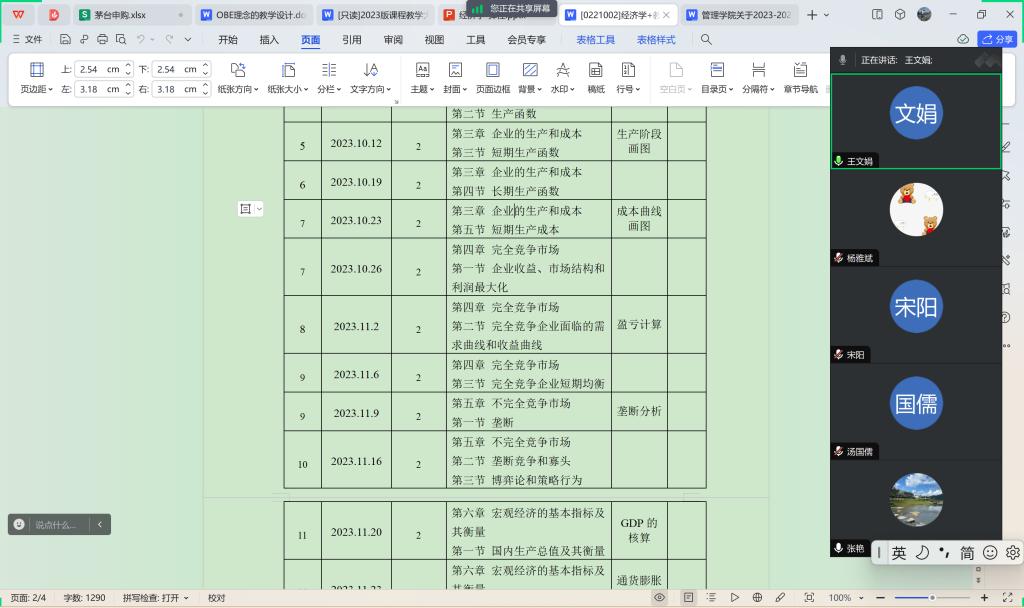Toggle IME English/Chinese mode 英
The height and width of the screenshot is (608, 1024).
pyautogui.click(x=899, y=552)
